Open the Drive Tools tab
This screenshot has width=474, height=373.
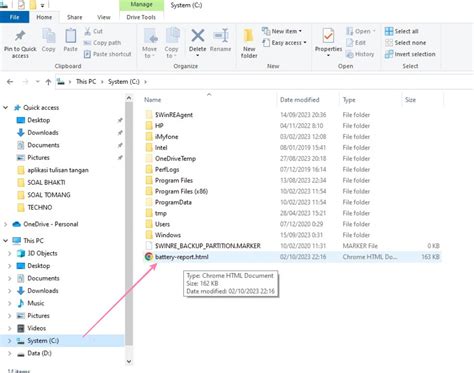click(141, 17)
